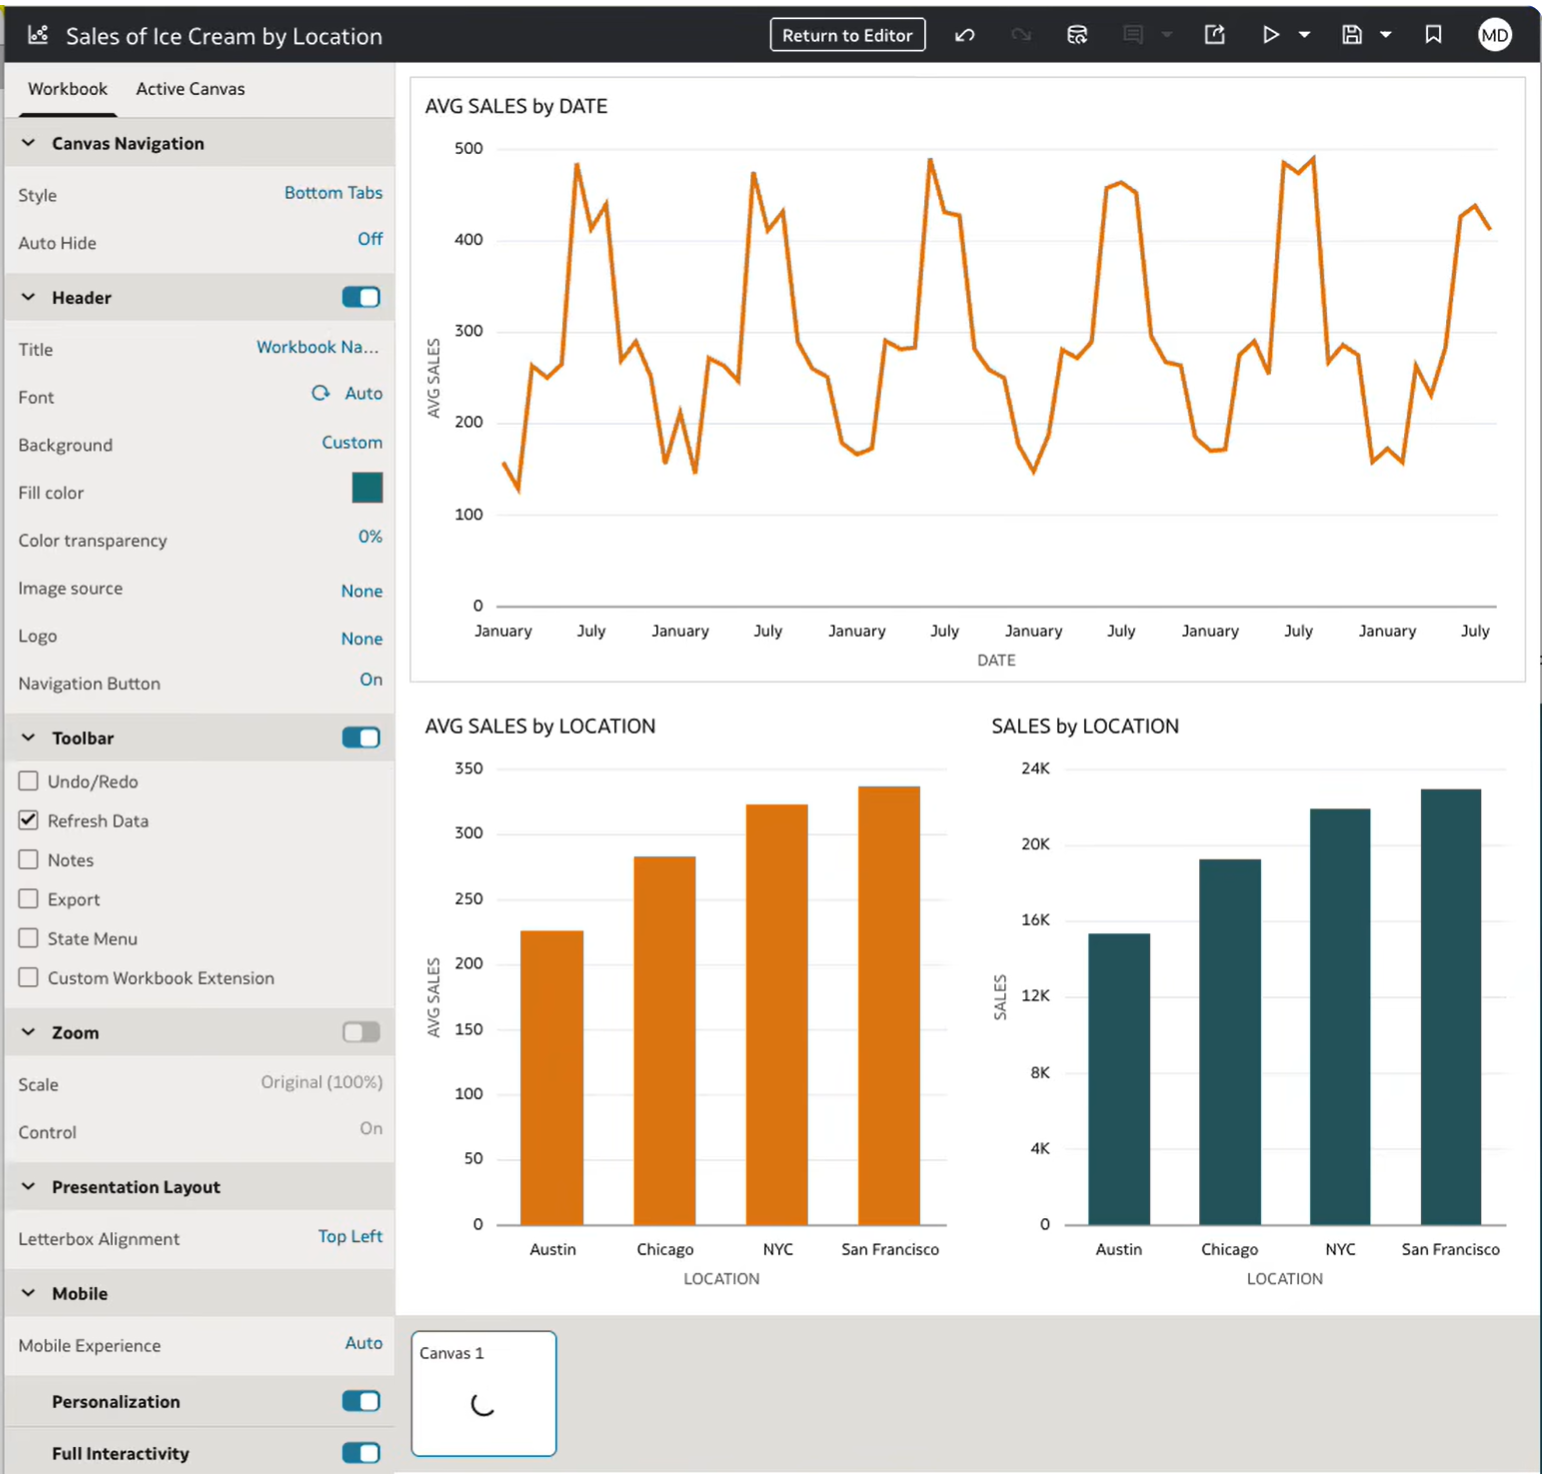This screenshot has height=1474, width=1542.
Task: Collapse the Presentation Layout section
Action: point(29,1186)
